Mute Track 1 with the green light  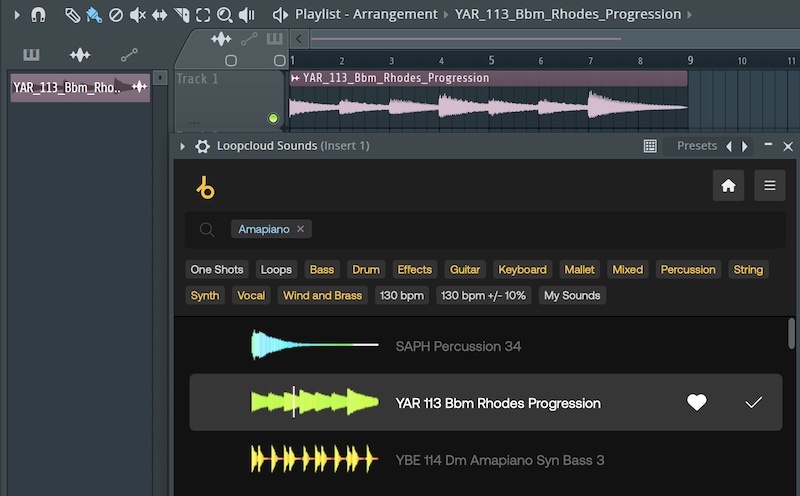tap(273, 118)
